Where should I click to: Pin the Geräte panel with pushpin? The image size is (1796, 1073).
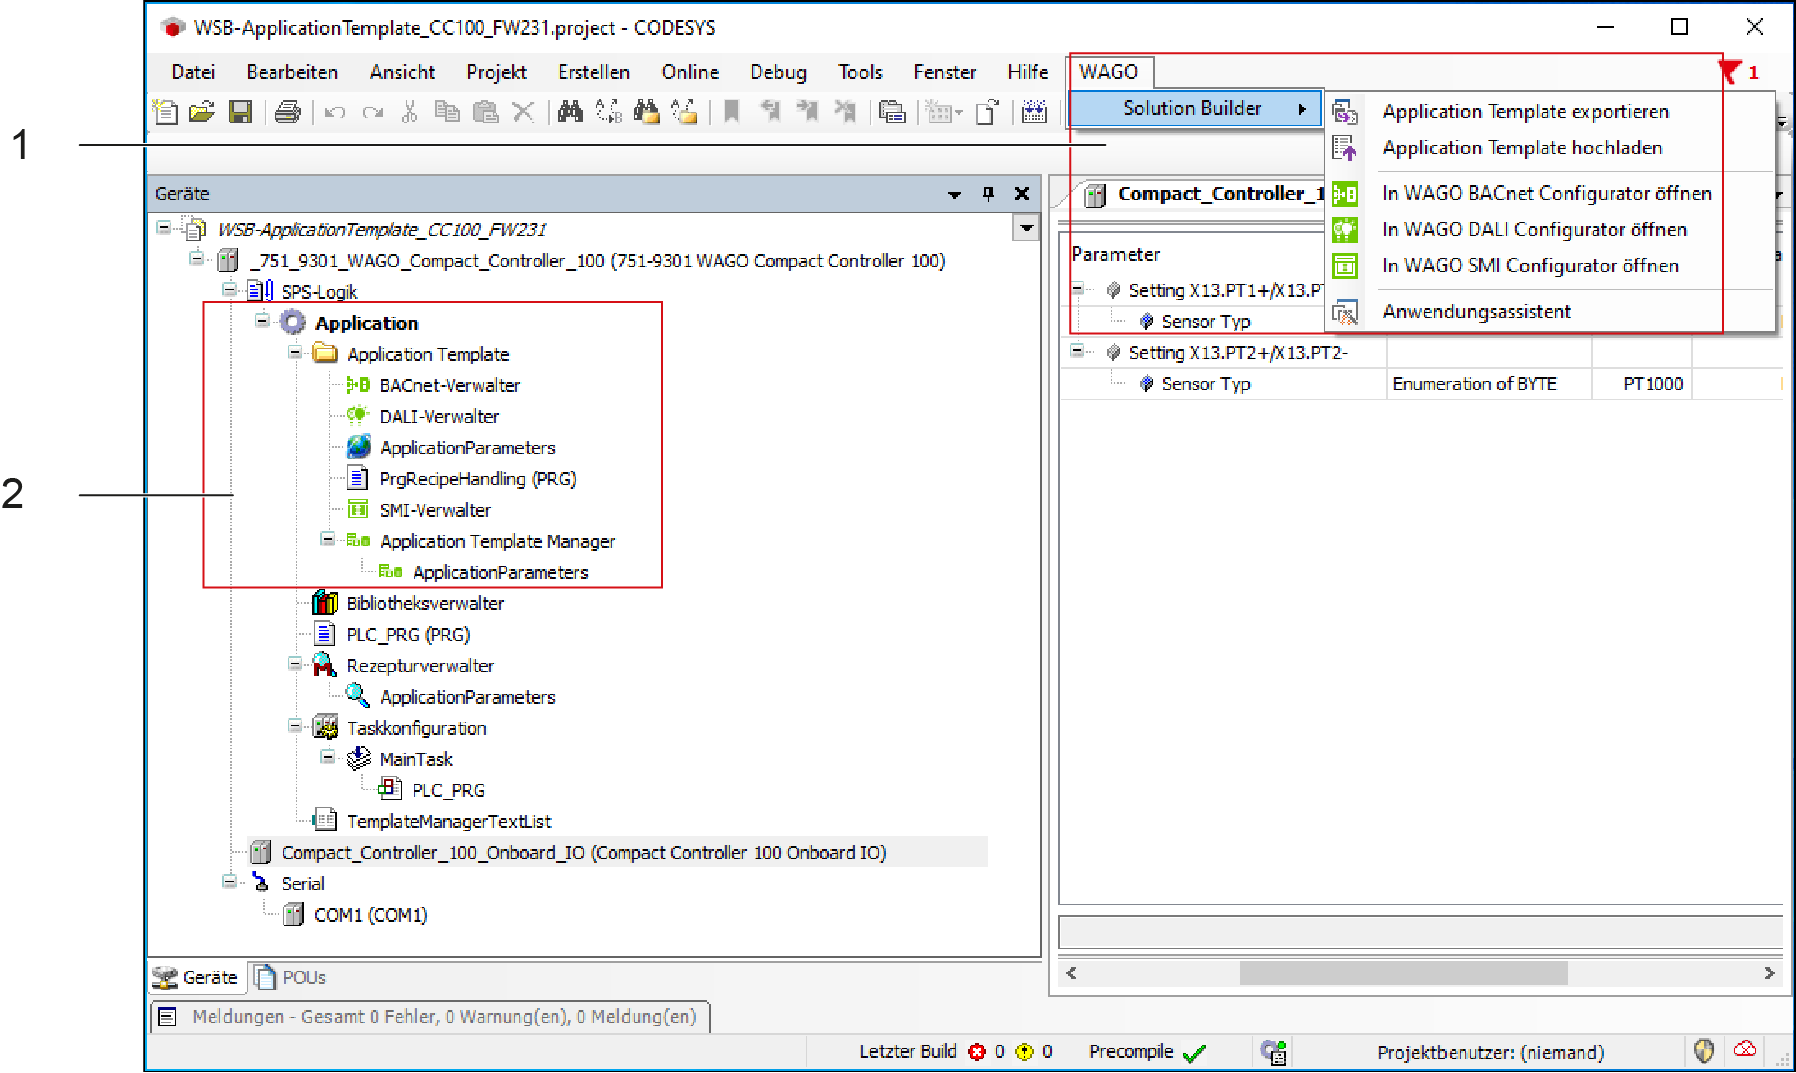click(x=988, y=193)
